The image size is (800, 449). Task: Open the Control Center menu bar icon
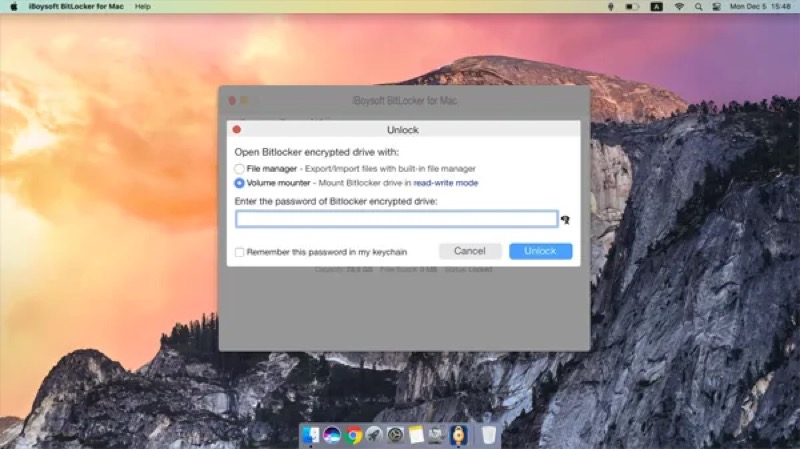point(716,7)
